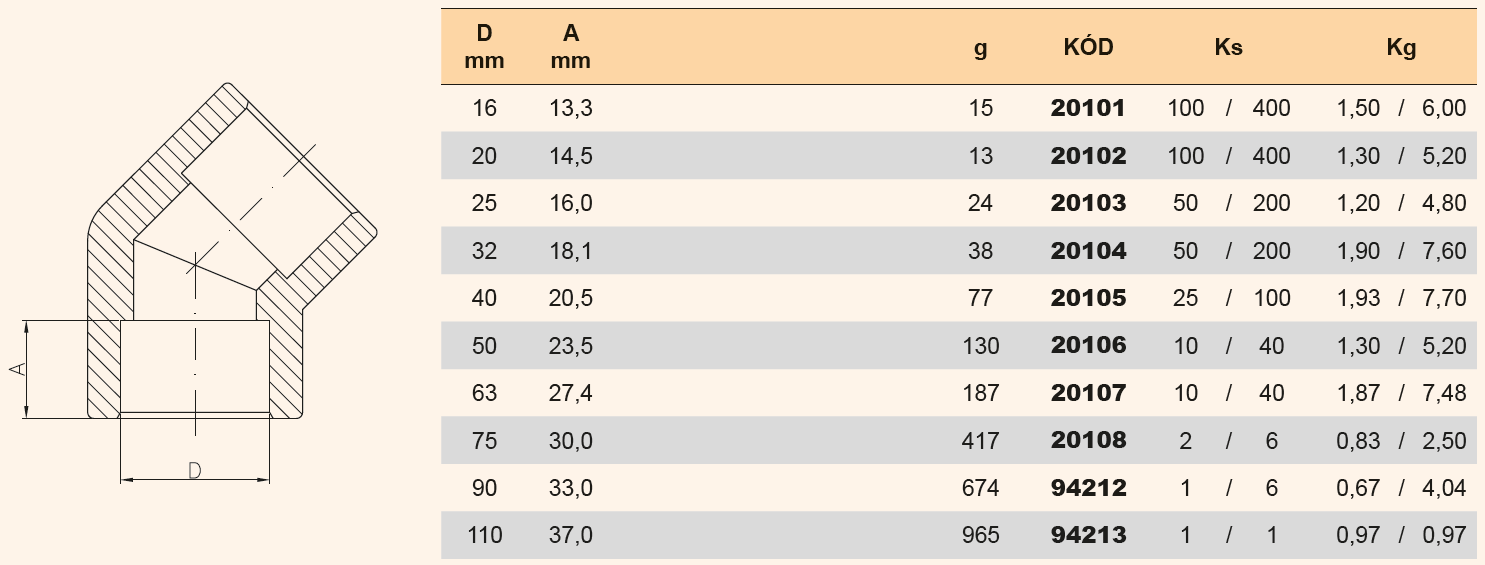1485x565 pixels.
Task: Open product code 94212
Action: point(1088,488)
